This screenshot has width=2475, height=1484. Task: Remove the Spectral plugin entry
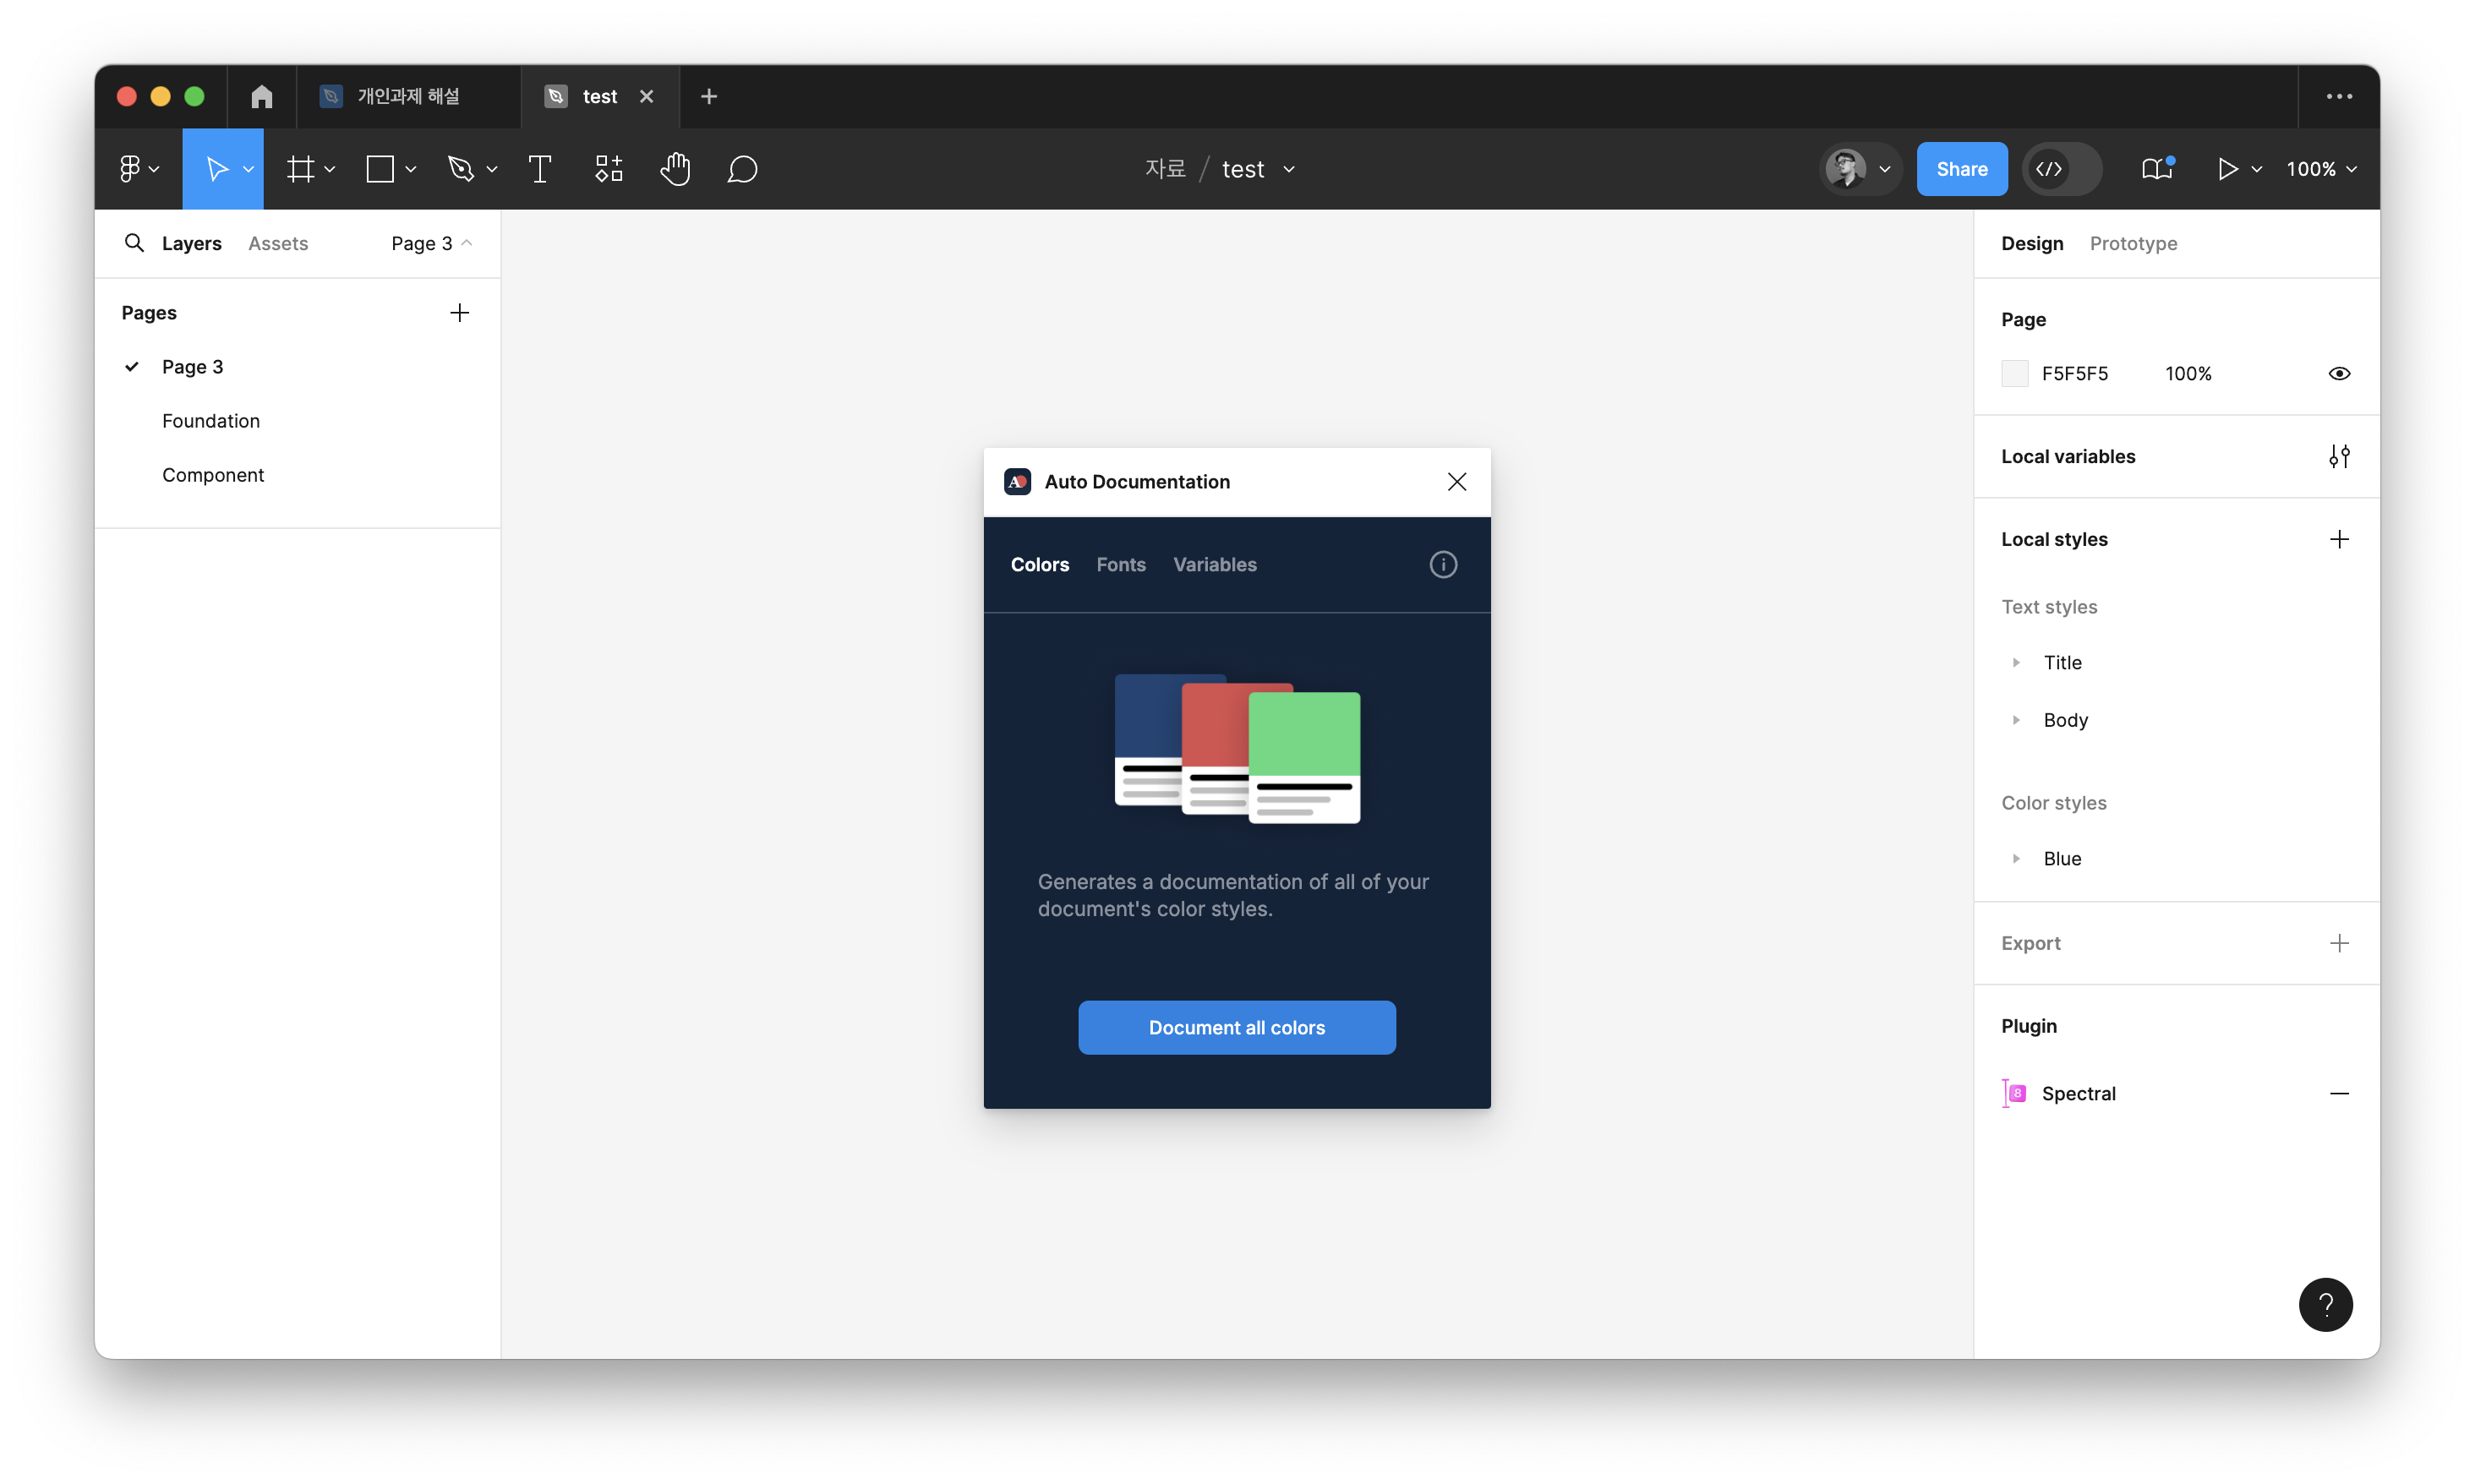click(x=2338, y=1093)
